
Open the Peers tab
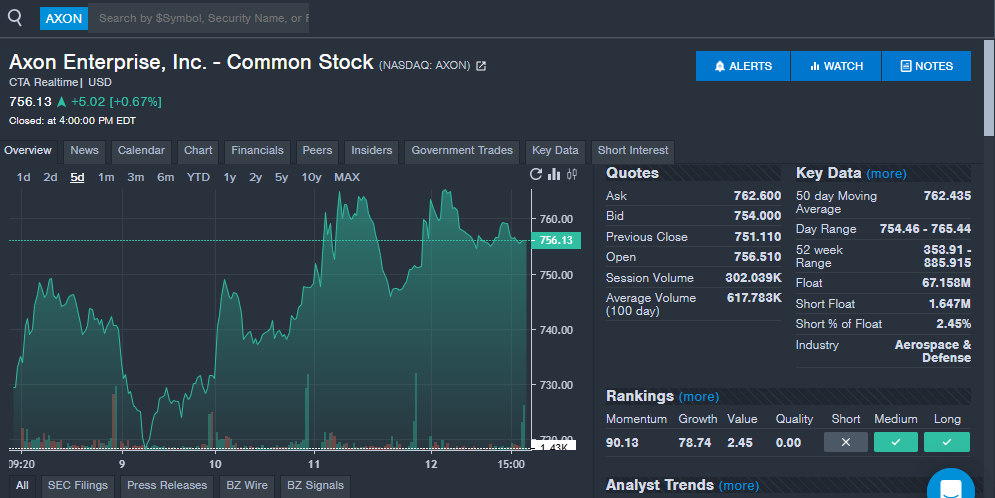(x=317, y=151)
